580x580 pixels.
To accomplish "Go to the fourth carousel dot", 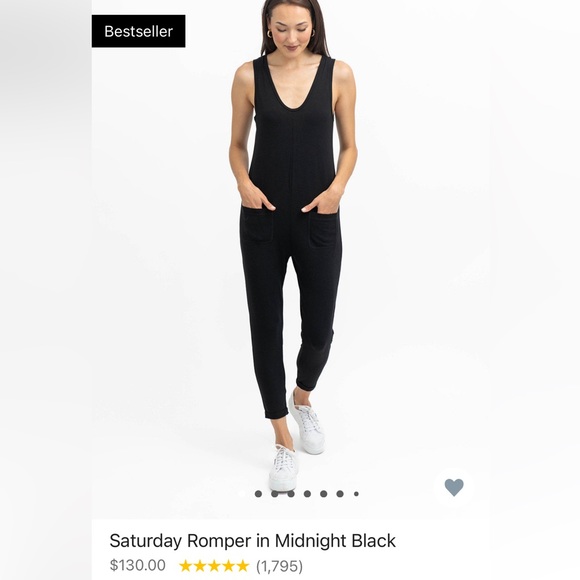I will pyautogui.click(x=291, y=493).
